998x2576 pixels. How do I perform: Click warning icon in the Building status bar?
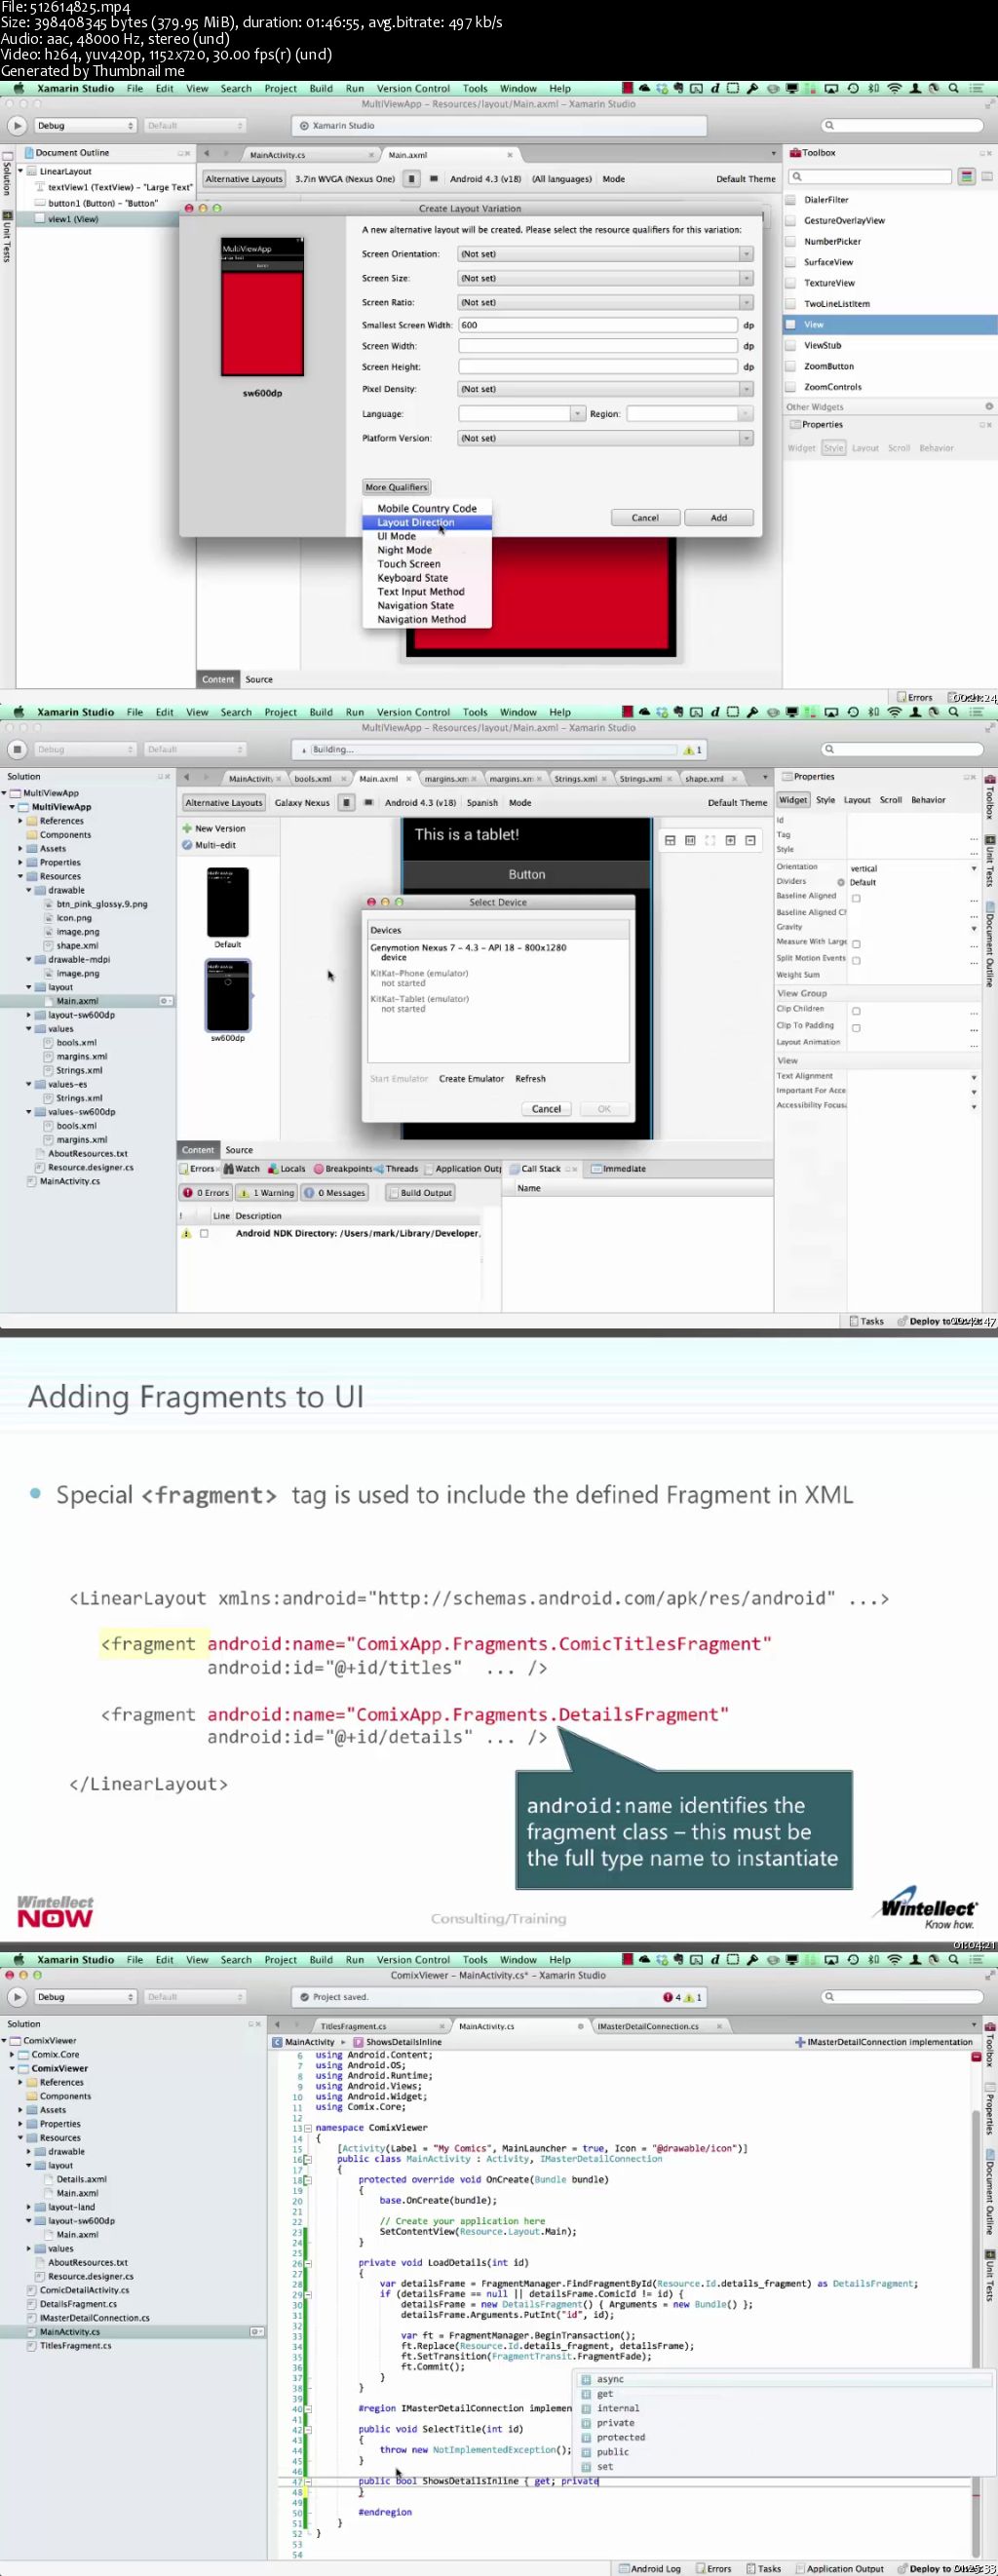tap(689, 749)
